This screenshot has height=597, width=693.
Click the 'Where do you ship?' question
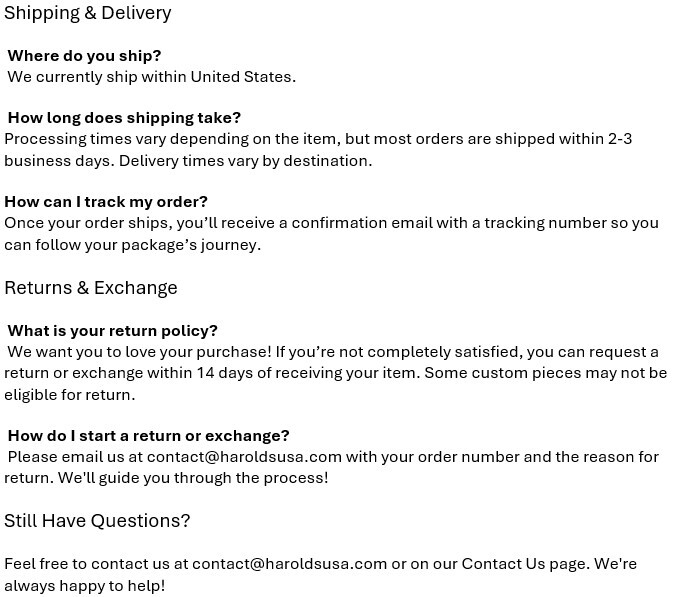(84, 56)
